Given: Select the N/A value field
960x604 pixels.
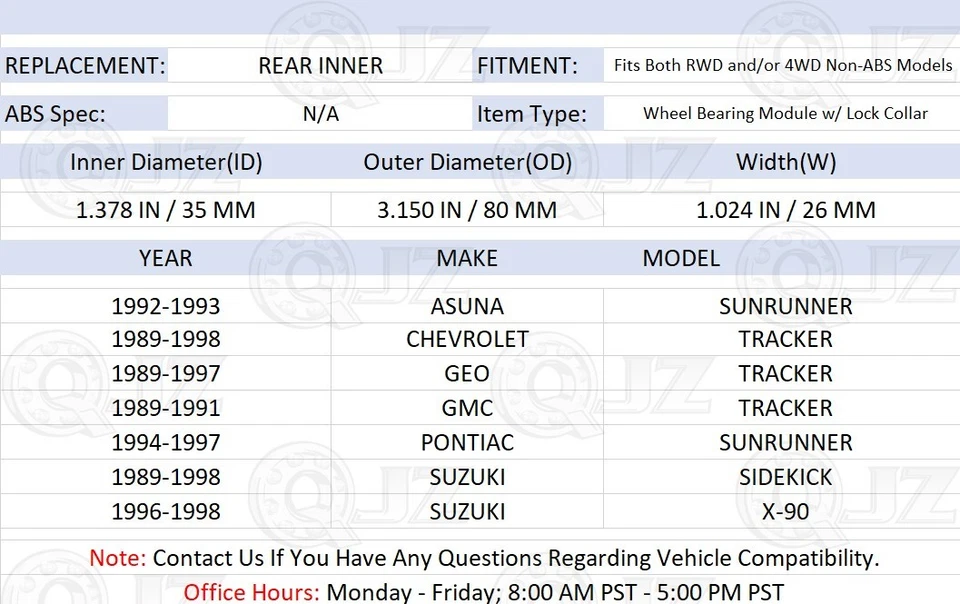Looking at the screenshot, I should pos(320,114).
